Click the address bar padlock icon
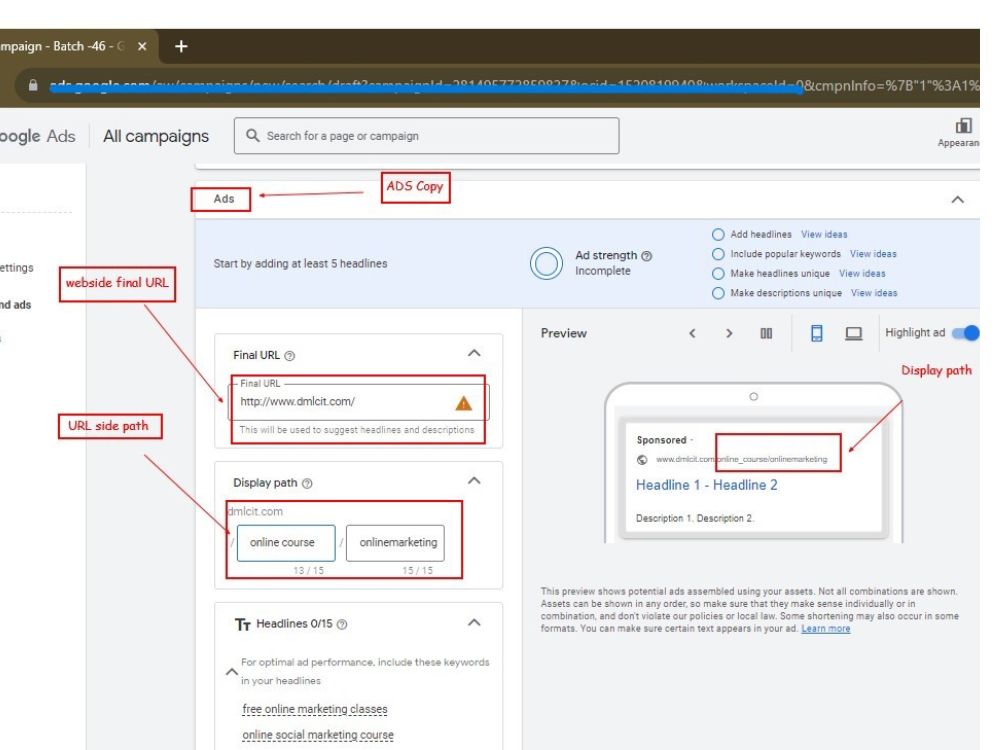This screenshot has height=750, width=1000. pos(33,85)
